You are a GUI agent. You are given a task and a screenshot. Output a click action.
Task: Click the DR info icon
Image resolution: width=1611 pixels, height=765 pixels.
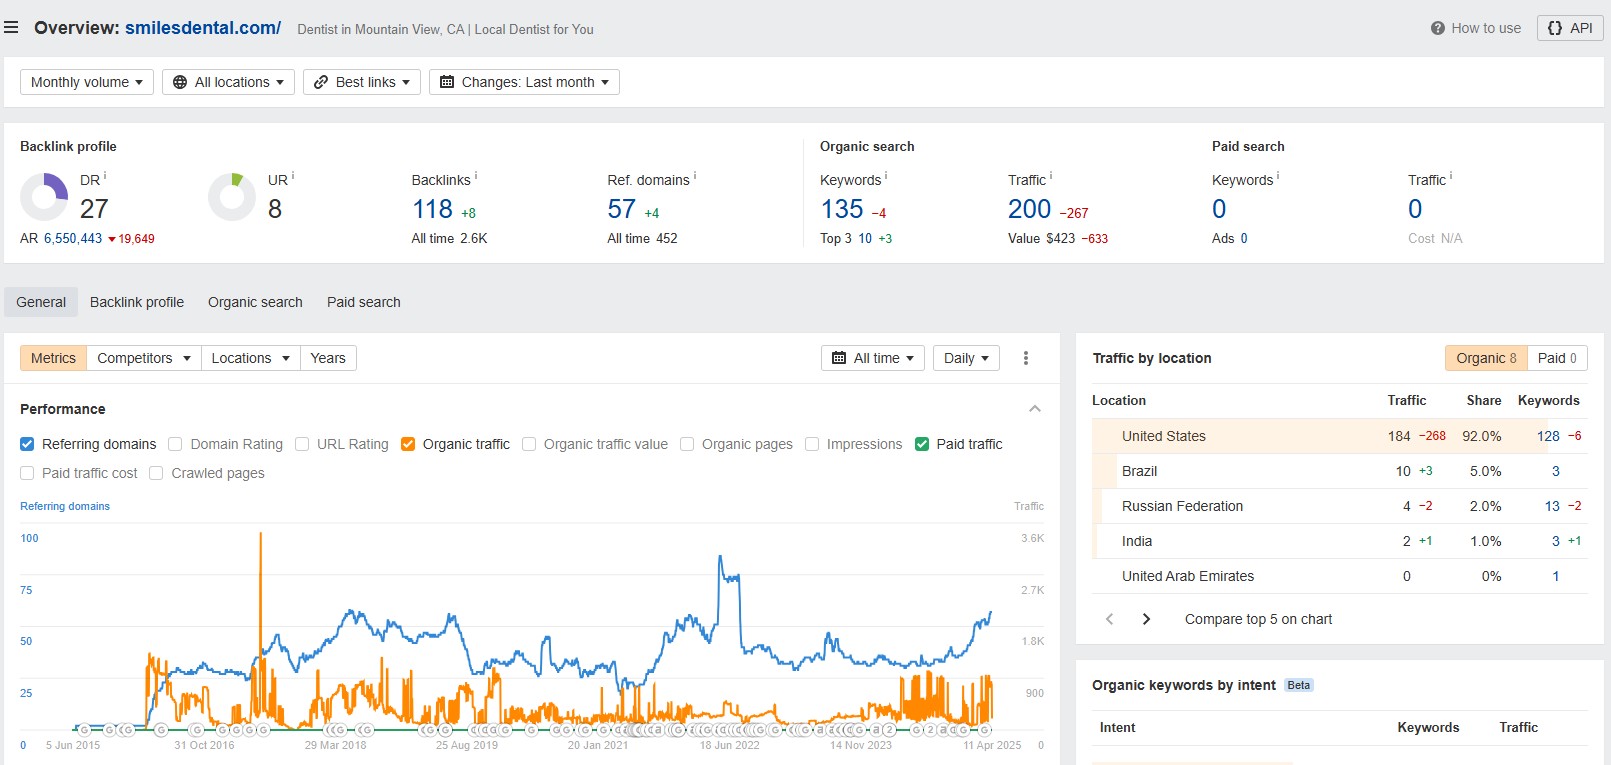[105, 175]
